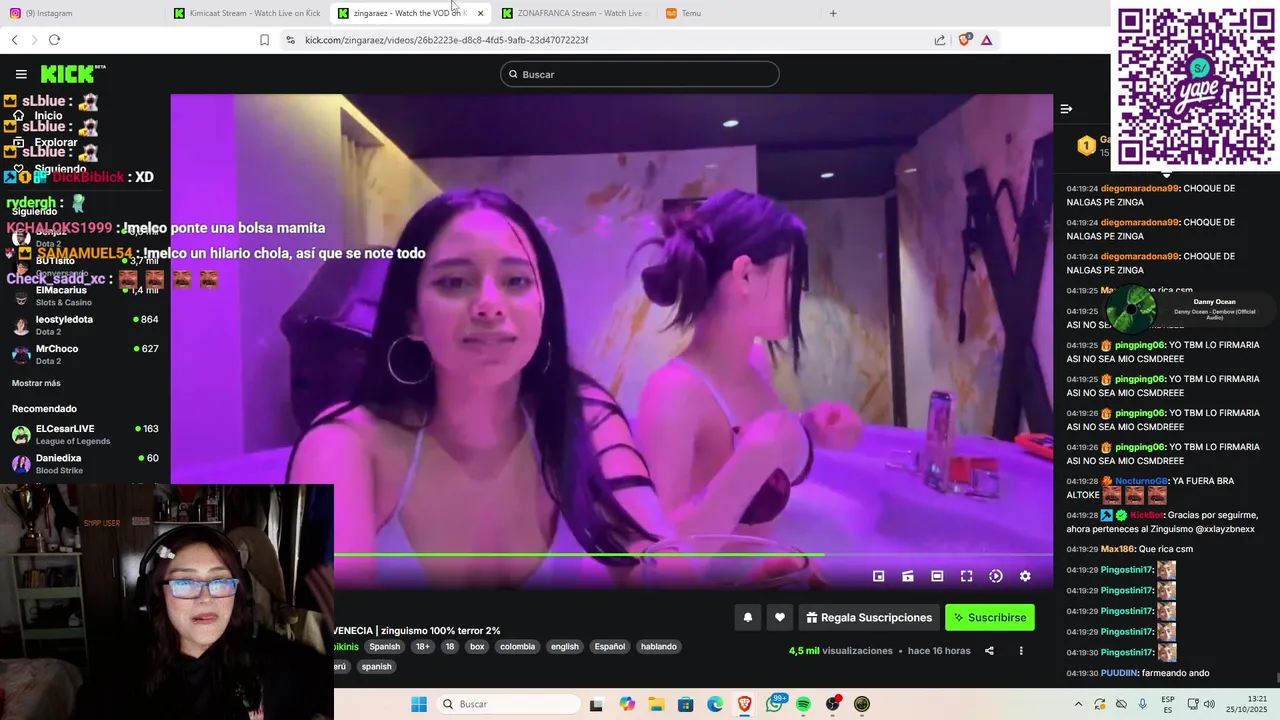This screenshot has width=1280, height=720.
Task: Enter fullscreen in video player
Action: coord(967,576)
